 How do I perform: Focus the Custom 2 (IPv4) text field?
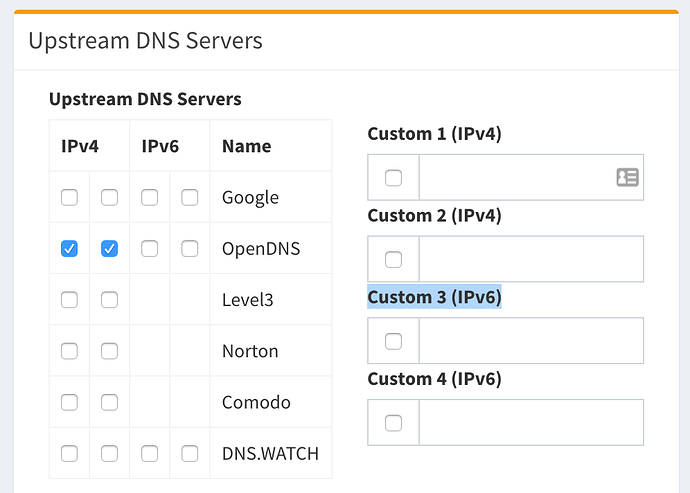click(530, 260)
